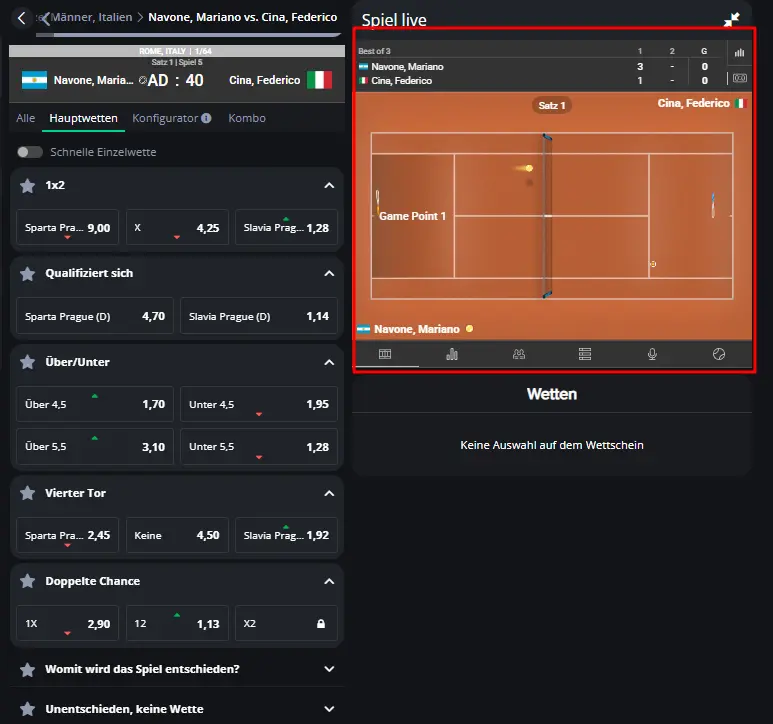Open the head-to-head players tab icon
The image size is (773, 724).
[x=519, y=354]
